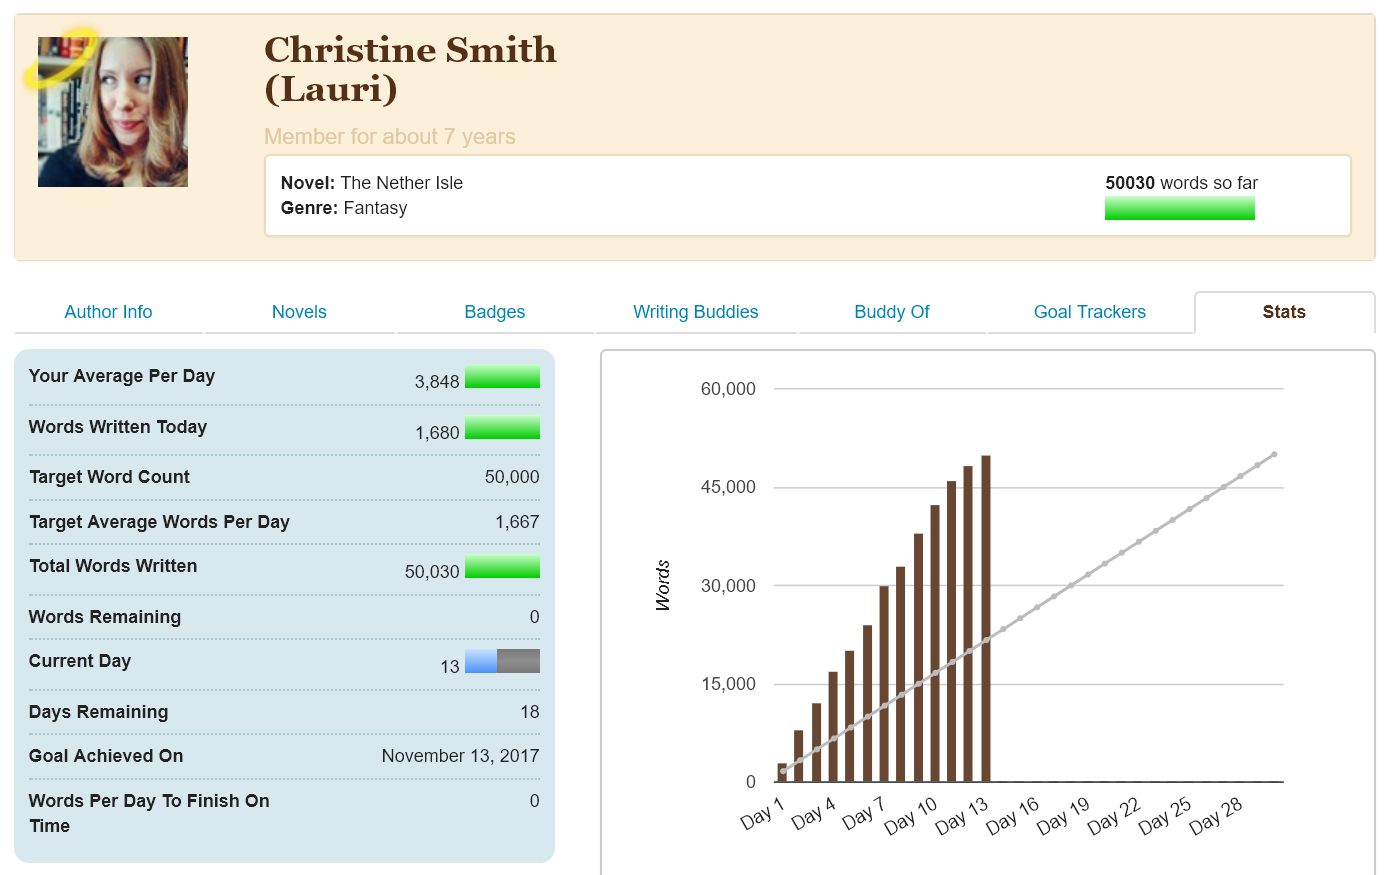
Task: Click the Day 19 x-axis label
Action: [1063, 815]
